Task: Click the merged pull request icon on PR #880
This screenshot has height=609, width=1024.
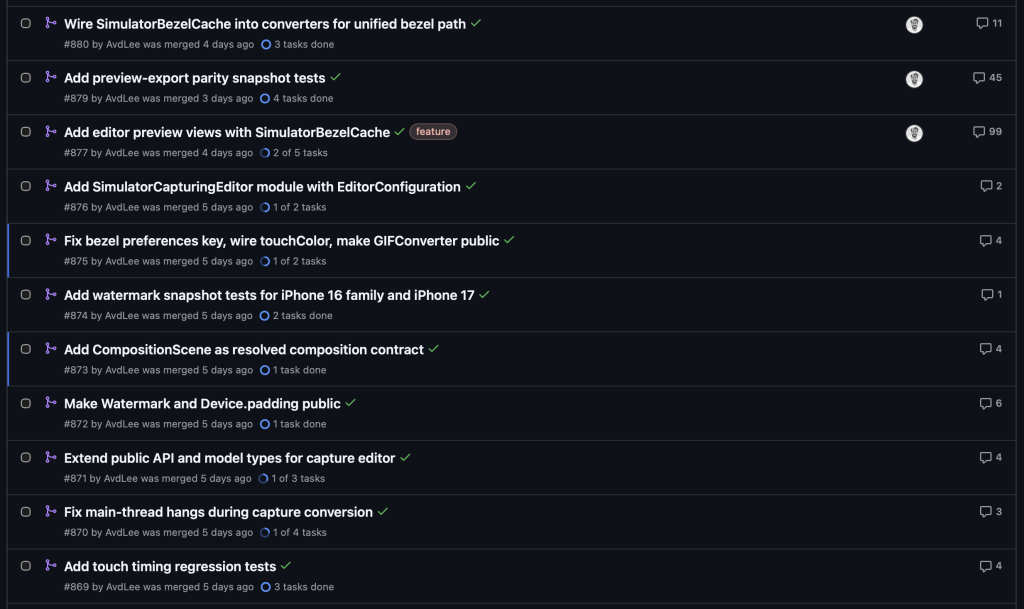Action: click(50, 23)
